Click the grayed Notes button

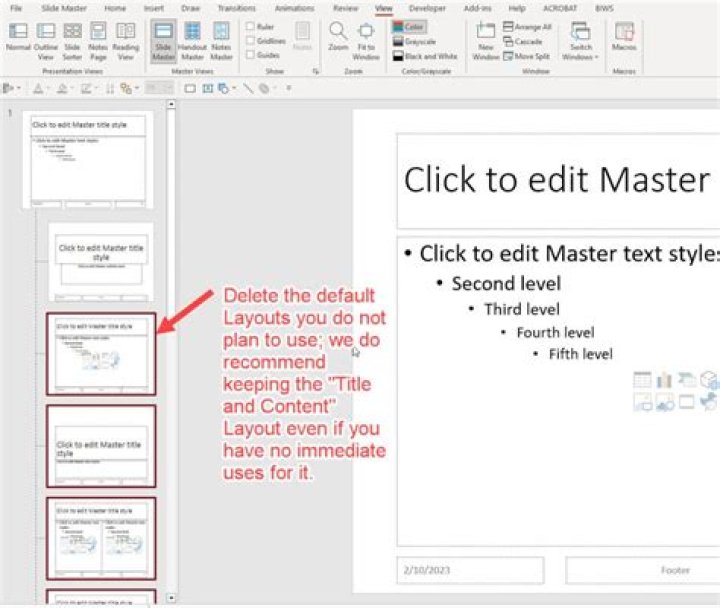tap(302, 37)
